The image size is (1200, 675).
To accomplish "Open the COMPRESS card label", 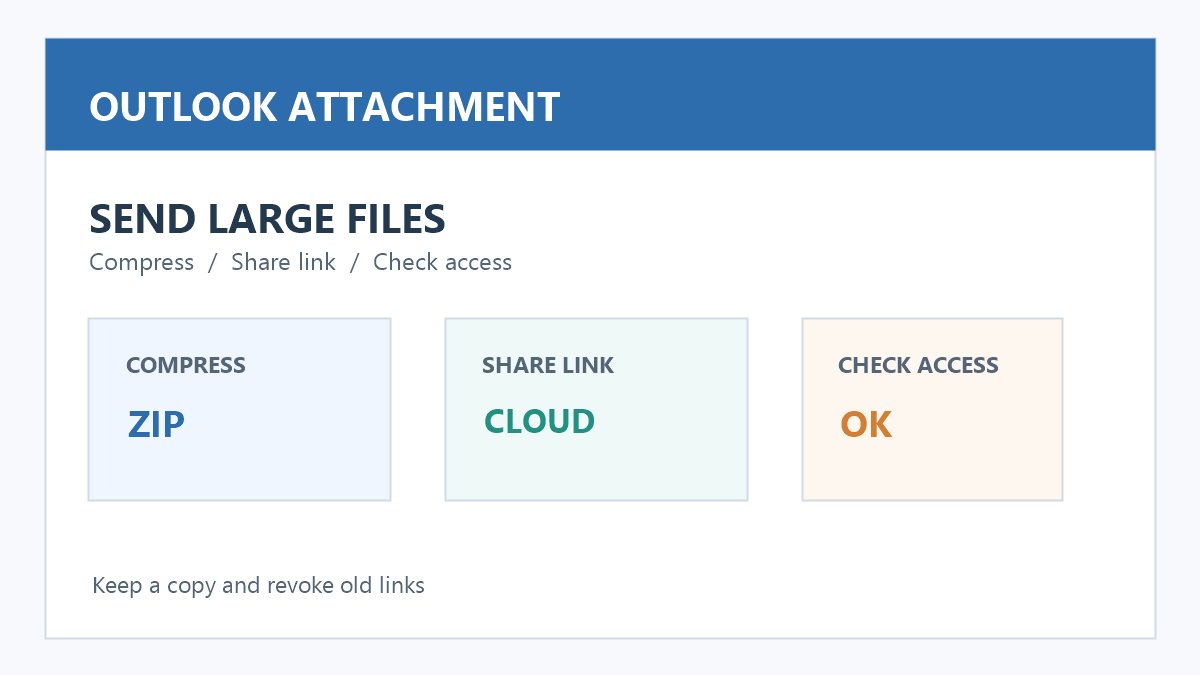I will point(186,365).
